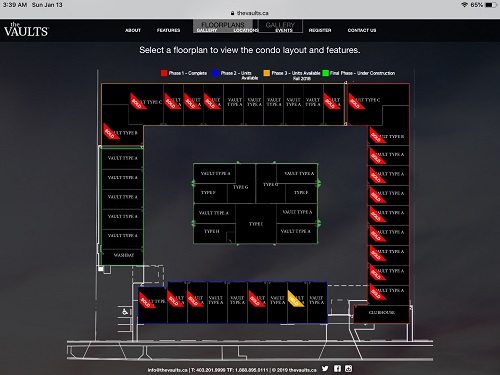Click the 'Select a floorplan' heading text

pos(250,50)
